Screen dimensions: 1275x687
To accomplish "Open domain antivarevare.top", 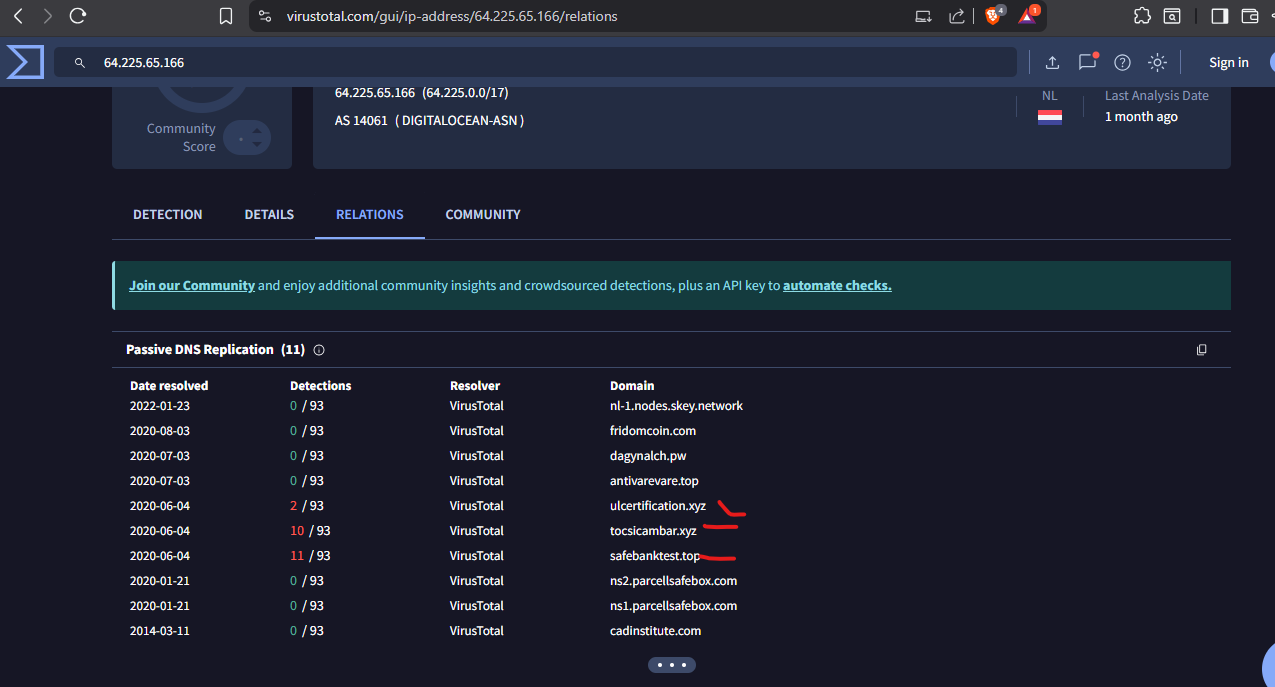I will 654,481.
